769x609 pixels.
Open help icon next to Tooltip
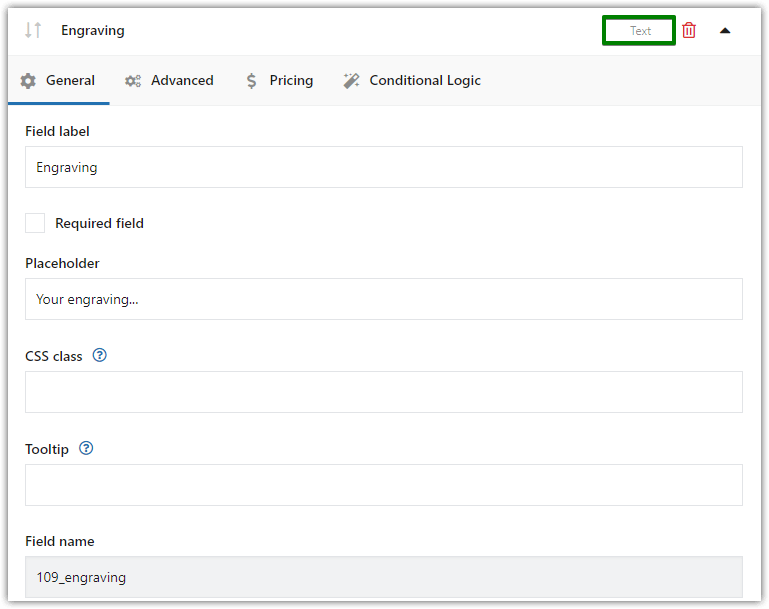point(86,448)
